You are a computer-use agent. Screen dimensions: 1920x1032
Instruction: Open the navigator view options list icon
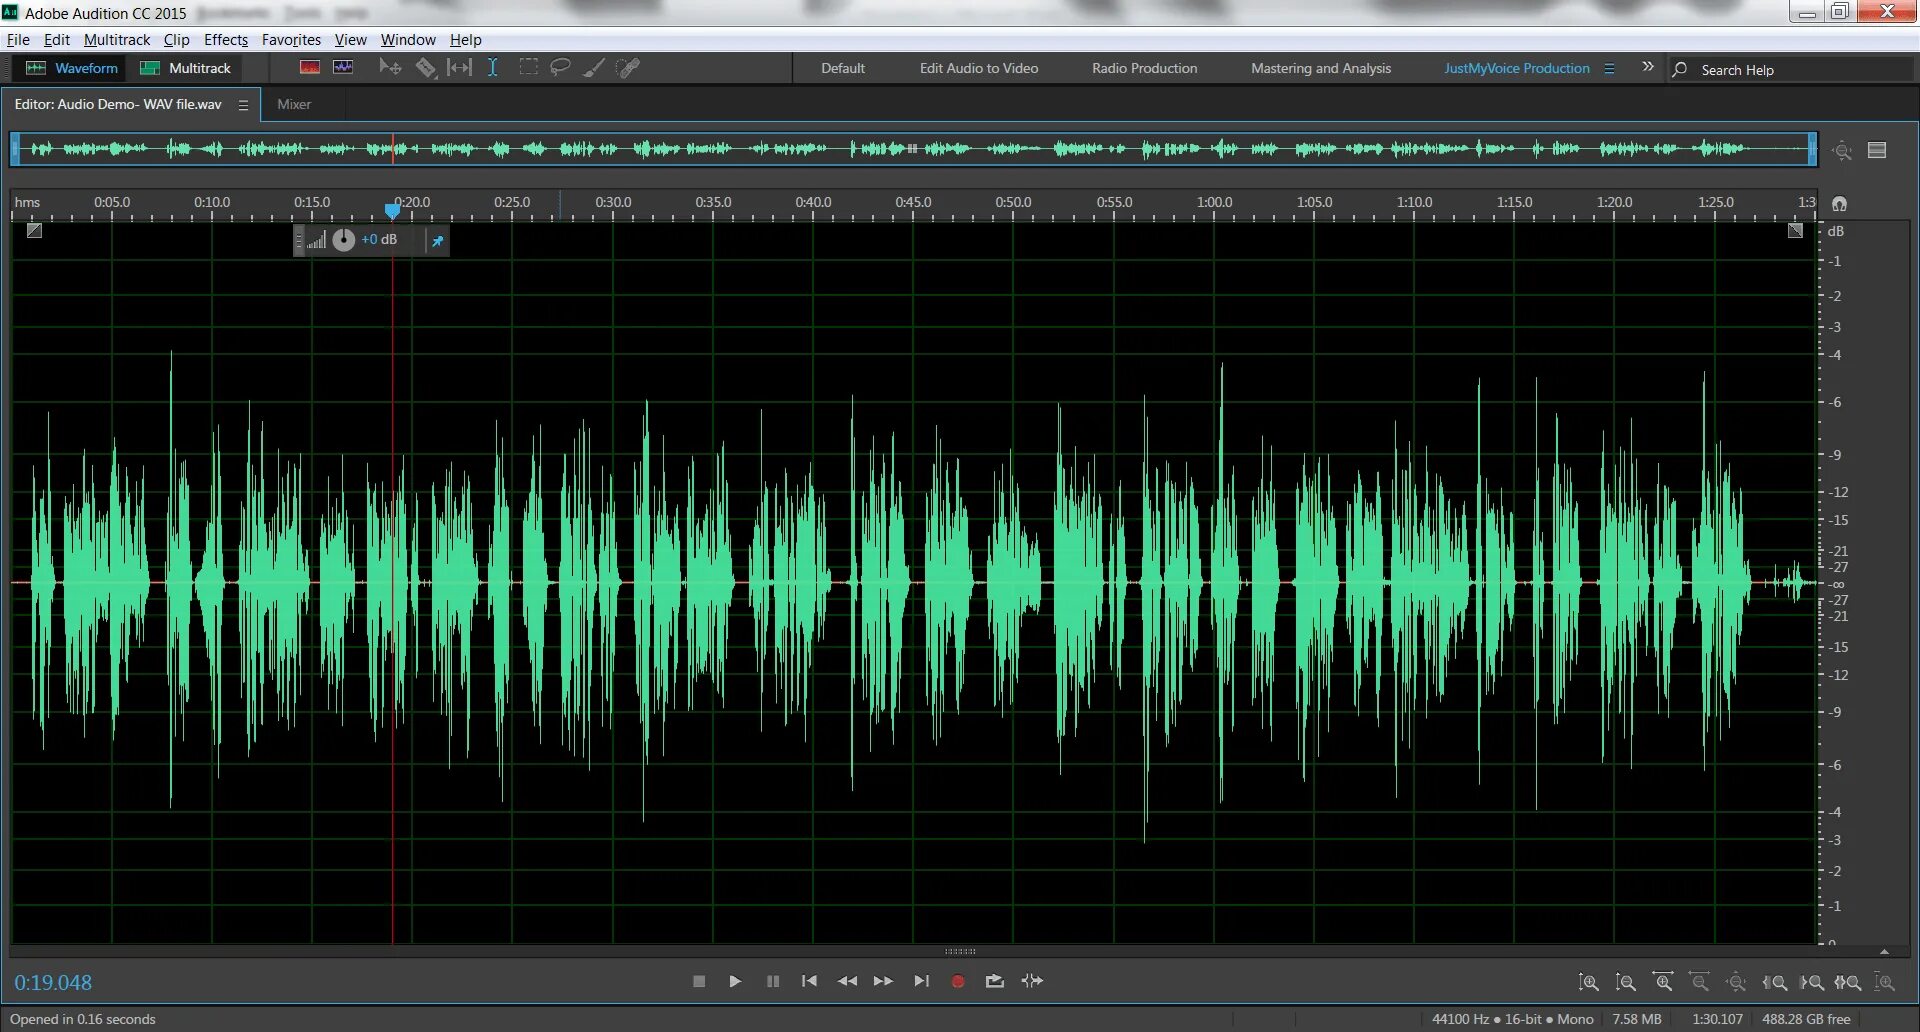(1877, 150)
